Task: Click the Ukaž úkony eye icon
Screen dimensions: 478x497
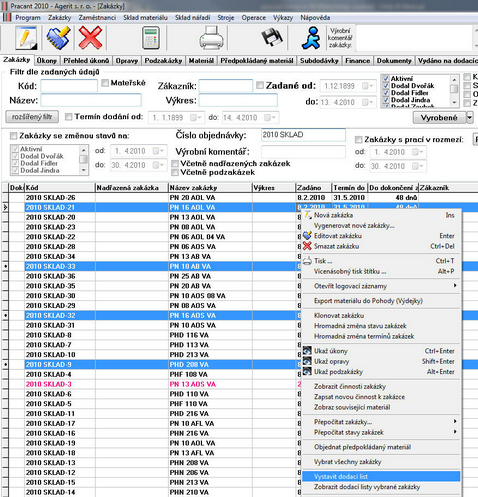Action: pyautogui.click(x=307, y=351)
